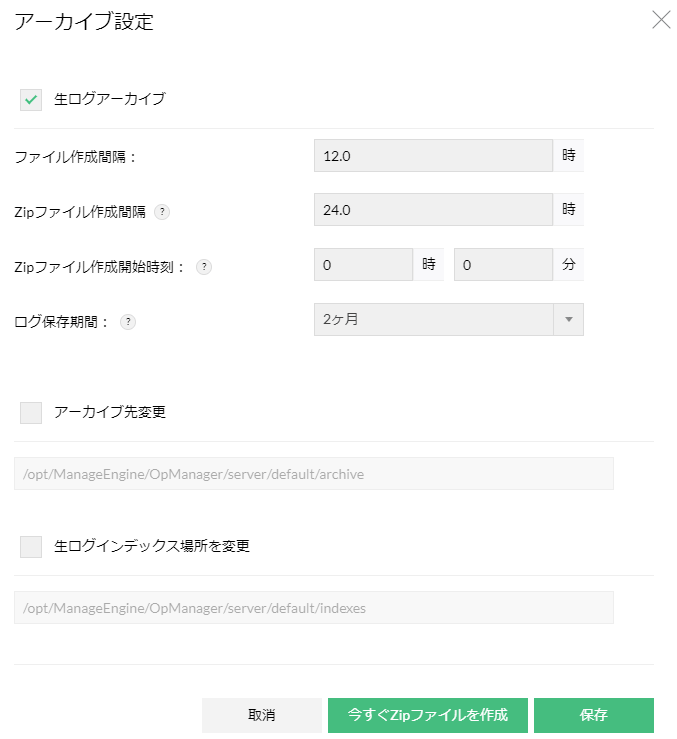Viewport: 677px width, 739px height.
Task: Click help icon beside Zipファイル作成間隔
Action: [163, 212]
